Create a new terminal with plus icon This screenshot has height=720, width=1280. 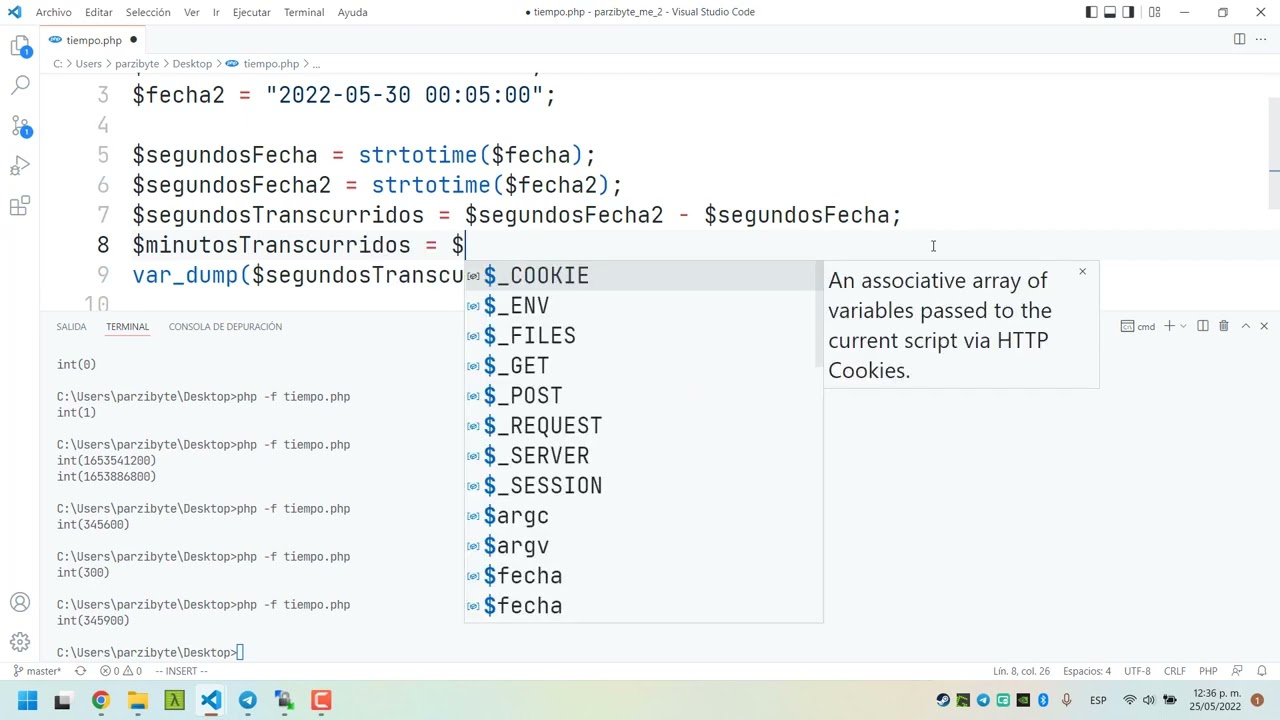pyautogui.click(x=1168, y=326)
